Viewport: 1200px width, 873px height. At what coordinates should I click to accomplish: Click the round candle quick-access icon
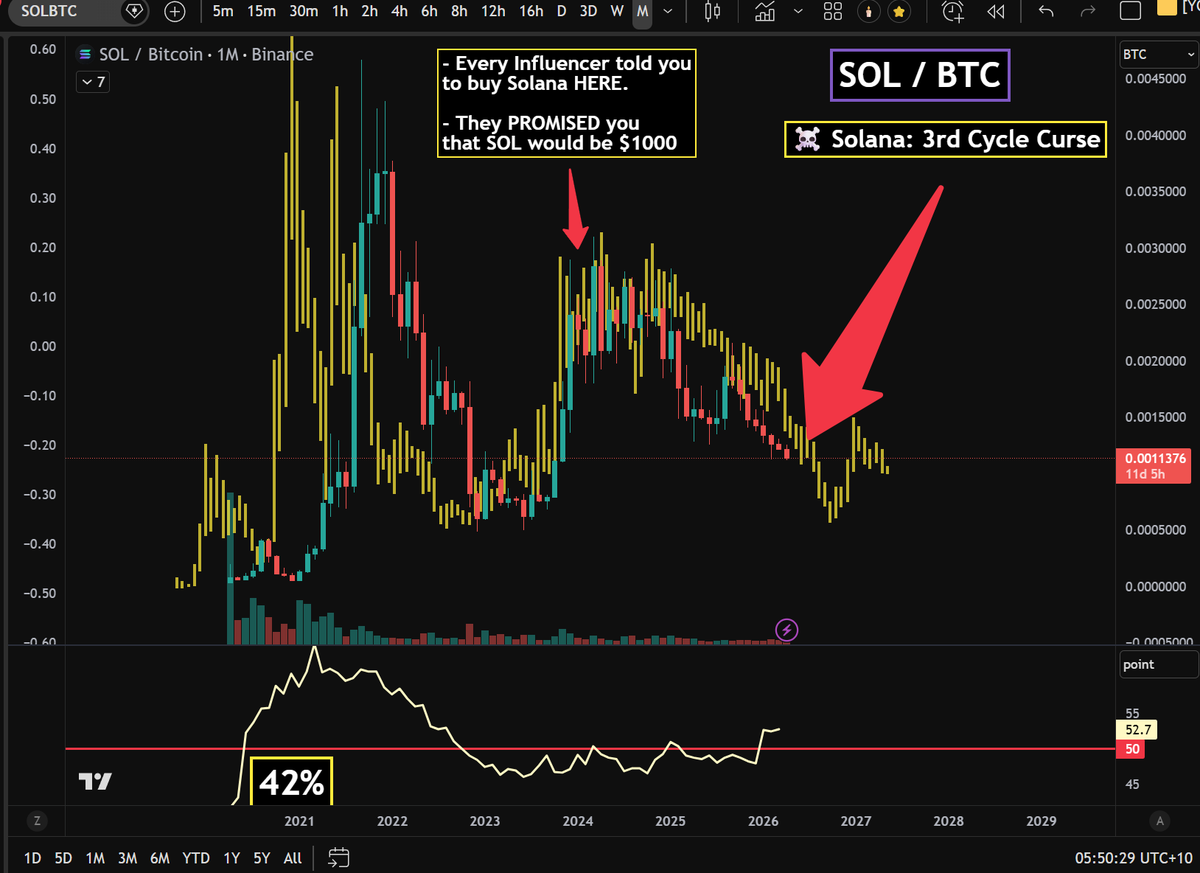point(870,12)
